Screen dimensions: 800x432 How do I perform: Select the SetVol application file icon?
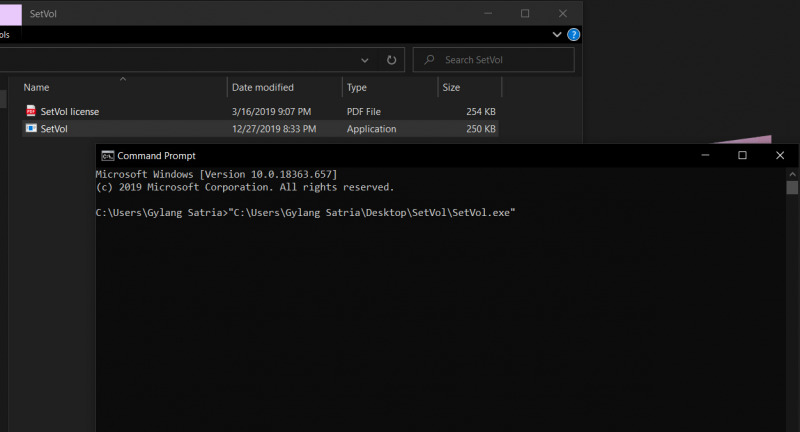(x=31, y=129)
